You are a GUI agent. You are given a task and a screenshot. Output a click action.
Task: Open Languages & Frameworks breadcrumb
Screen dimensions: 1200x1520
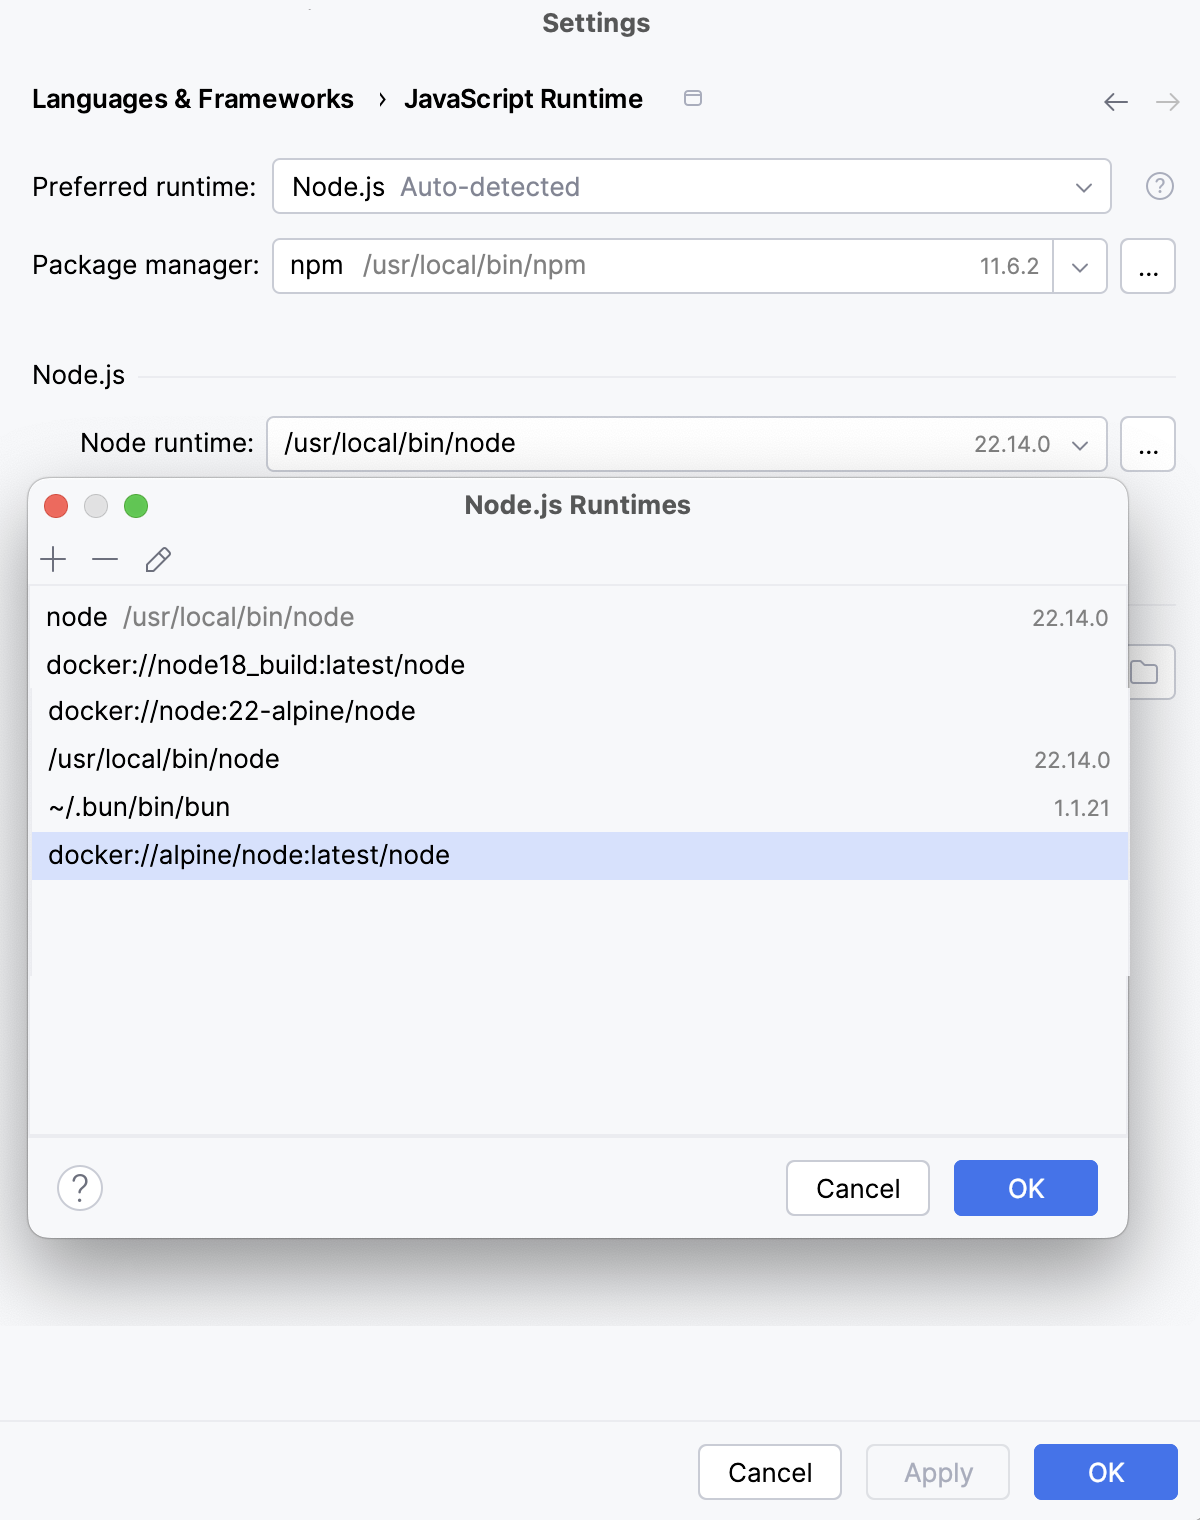(x=193, y=99)
